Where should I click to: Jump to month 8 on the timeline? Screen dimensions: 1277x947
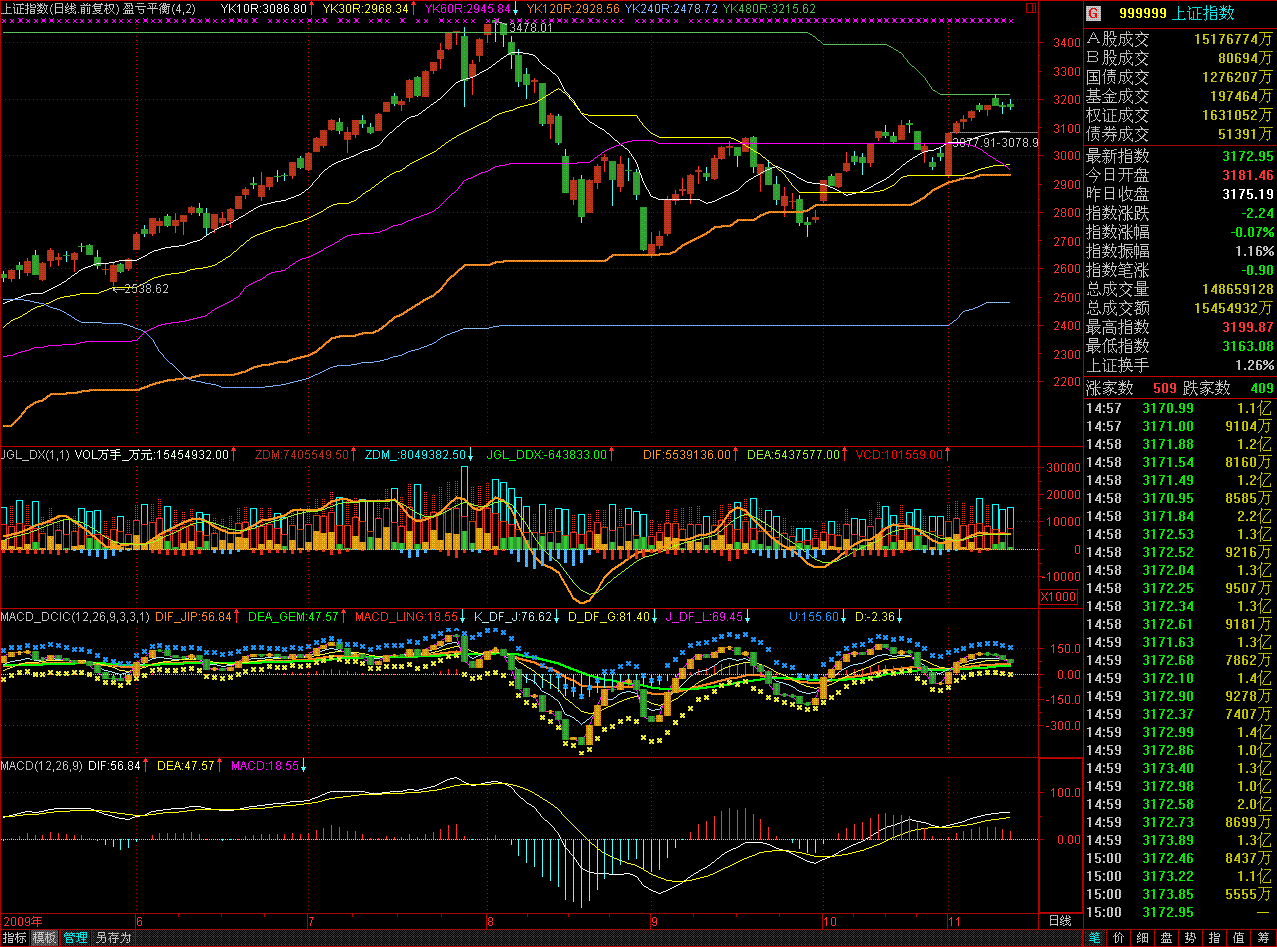click(489, 921)
